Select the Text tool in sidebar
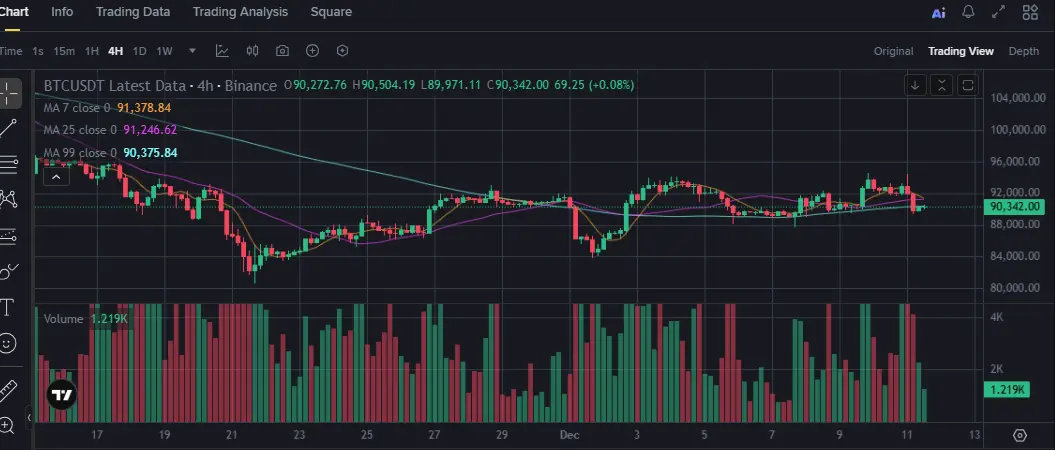The height and width of the screenshot is (450, 1055). coord(8,306)
